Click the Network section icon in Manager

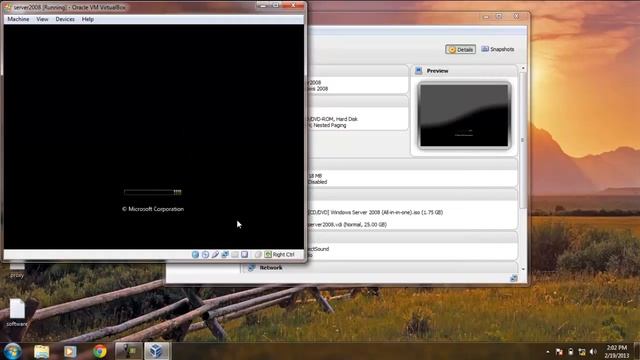251,268
